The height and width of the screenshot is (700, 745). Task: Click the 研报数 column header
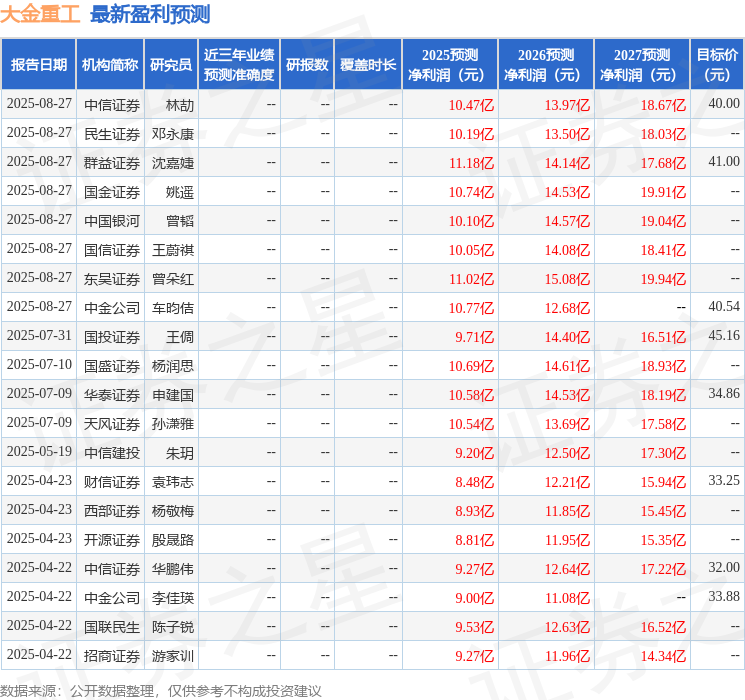click(307, 65)
